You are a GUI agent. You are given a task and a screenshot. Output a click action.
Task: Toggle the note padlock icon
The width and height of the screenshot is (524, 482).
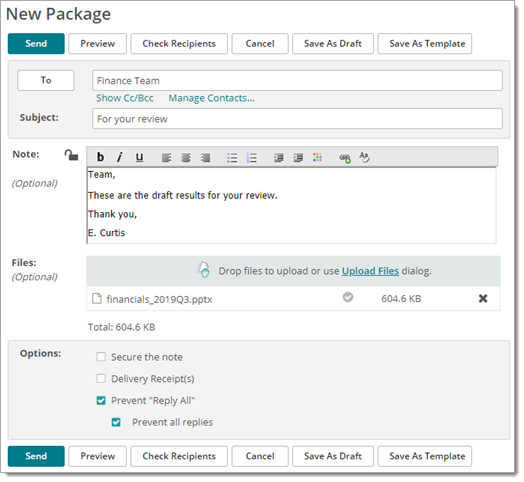click(x=71, y=155)
